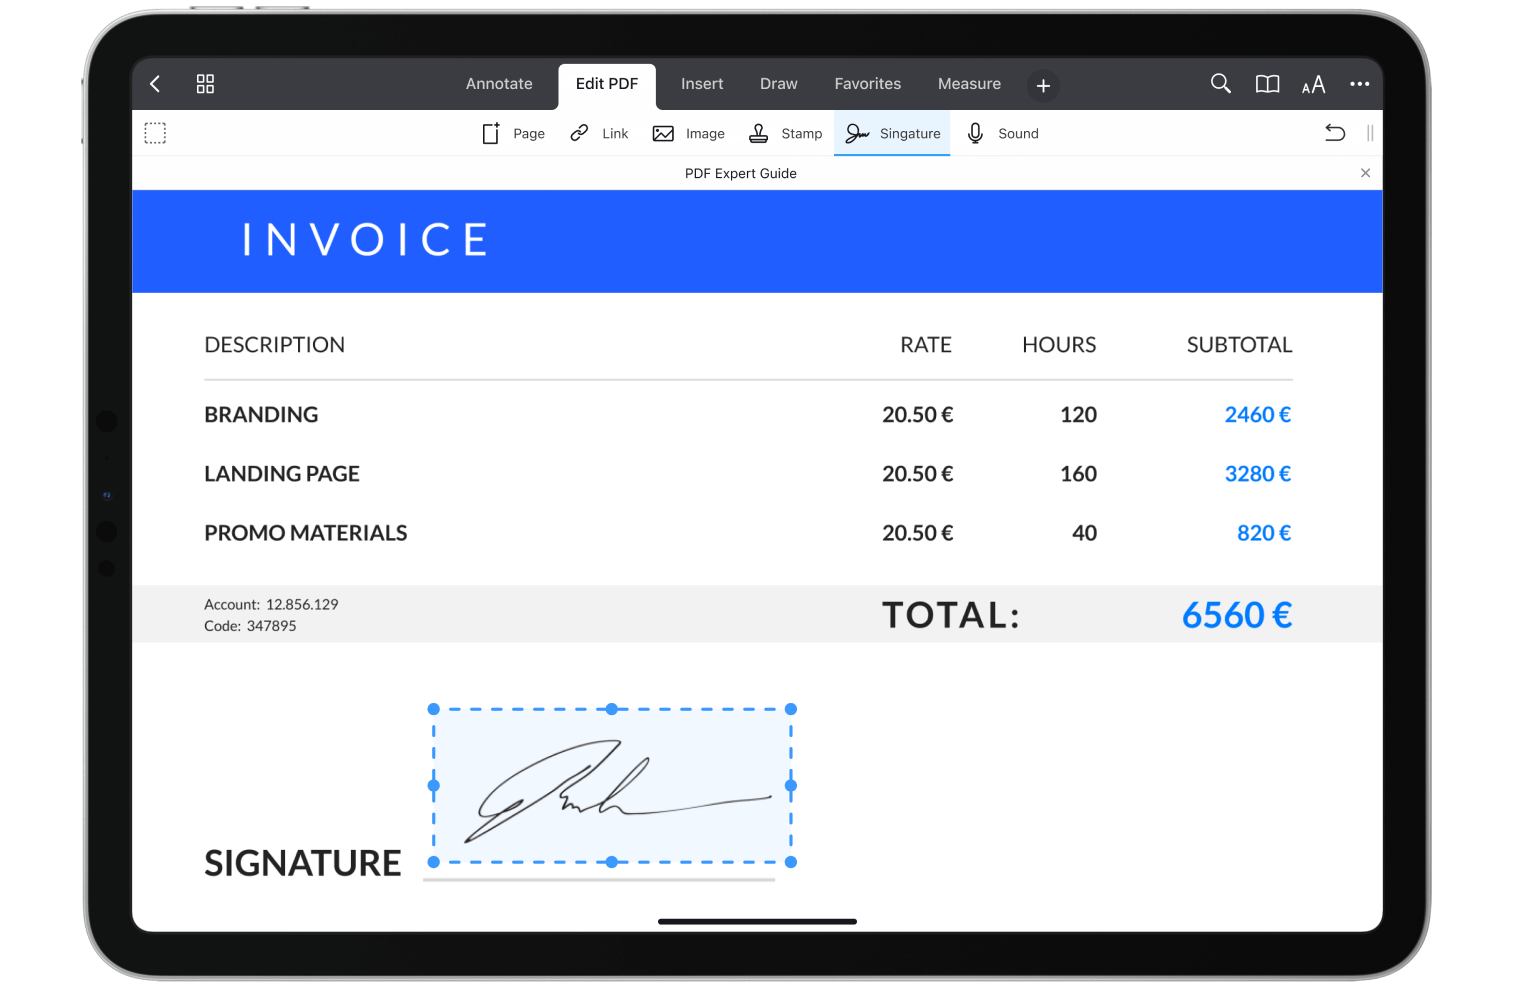Click the Page tool icon
Image resolution: width=1515 pixels, height=990 pixels.
tap(490, 133)
